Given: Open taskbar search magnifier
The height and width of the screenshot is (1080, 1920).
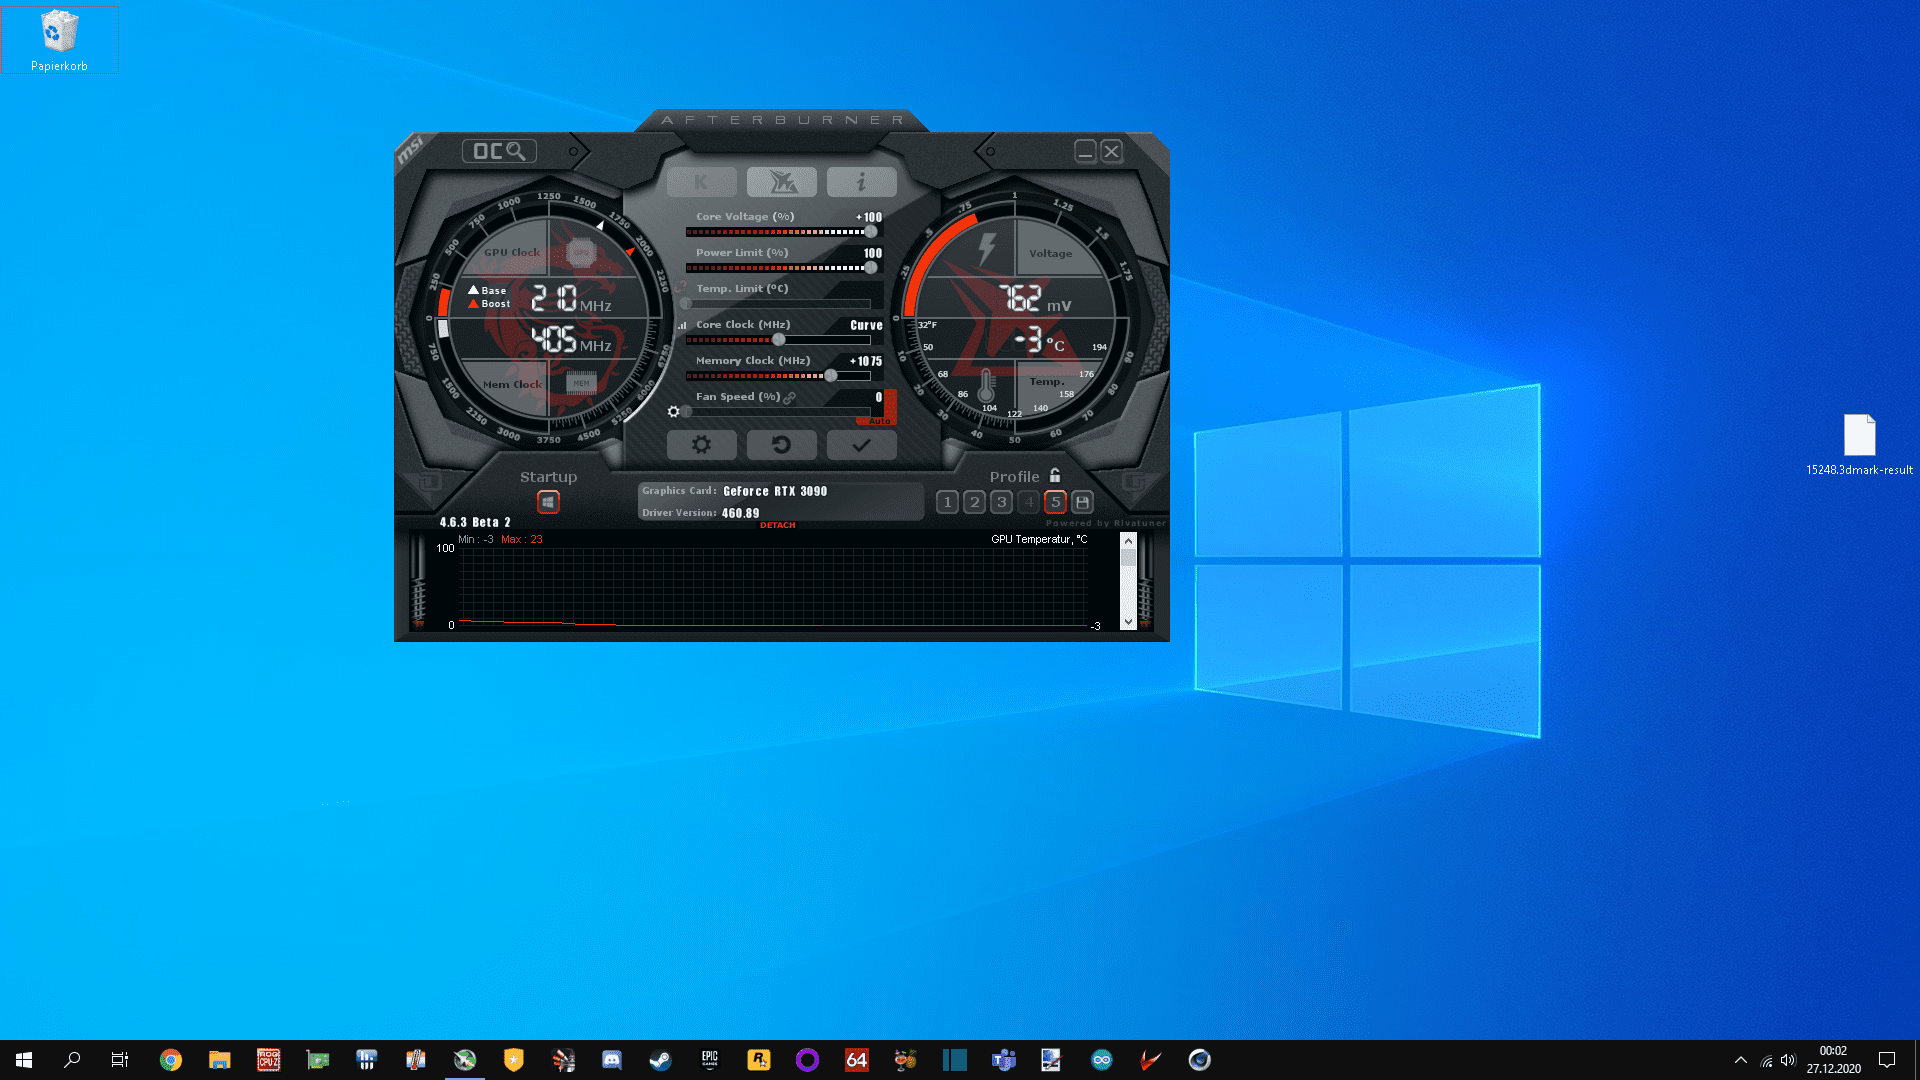Looking at the screenshot, I should (x=72, y=1060).
